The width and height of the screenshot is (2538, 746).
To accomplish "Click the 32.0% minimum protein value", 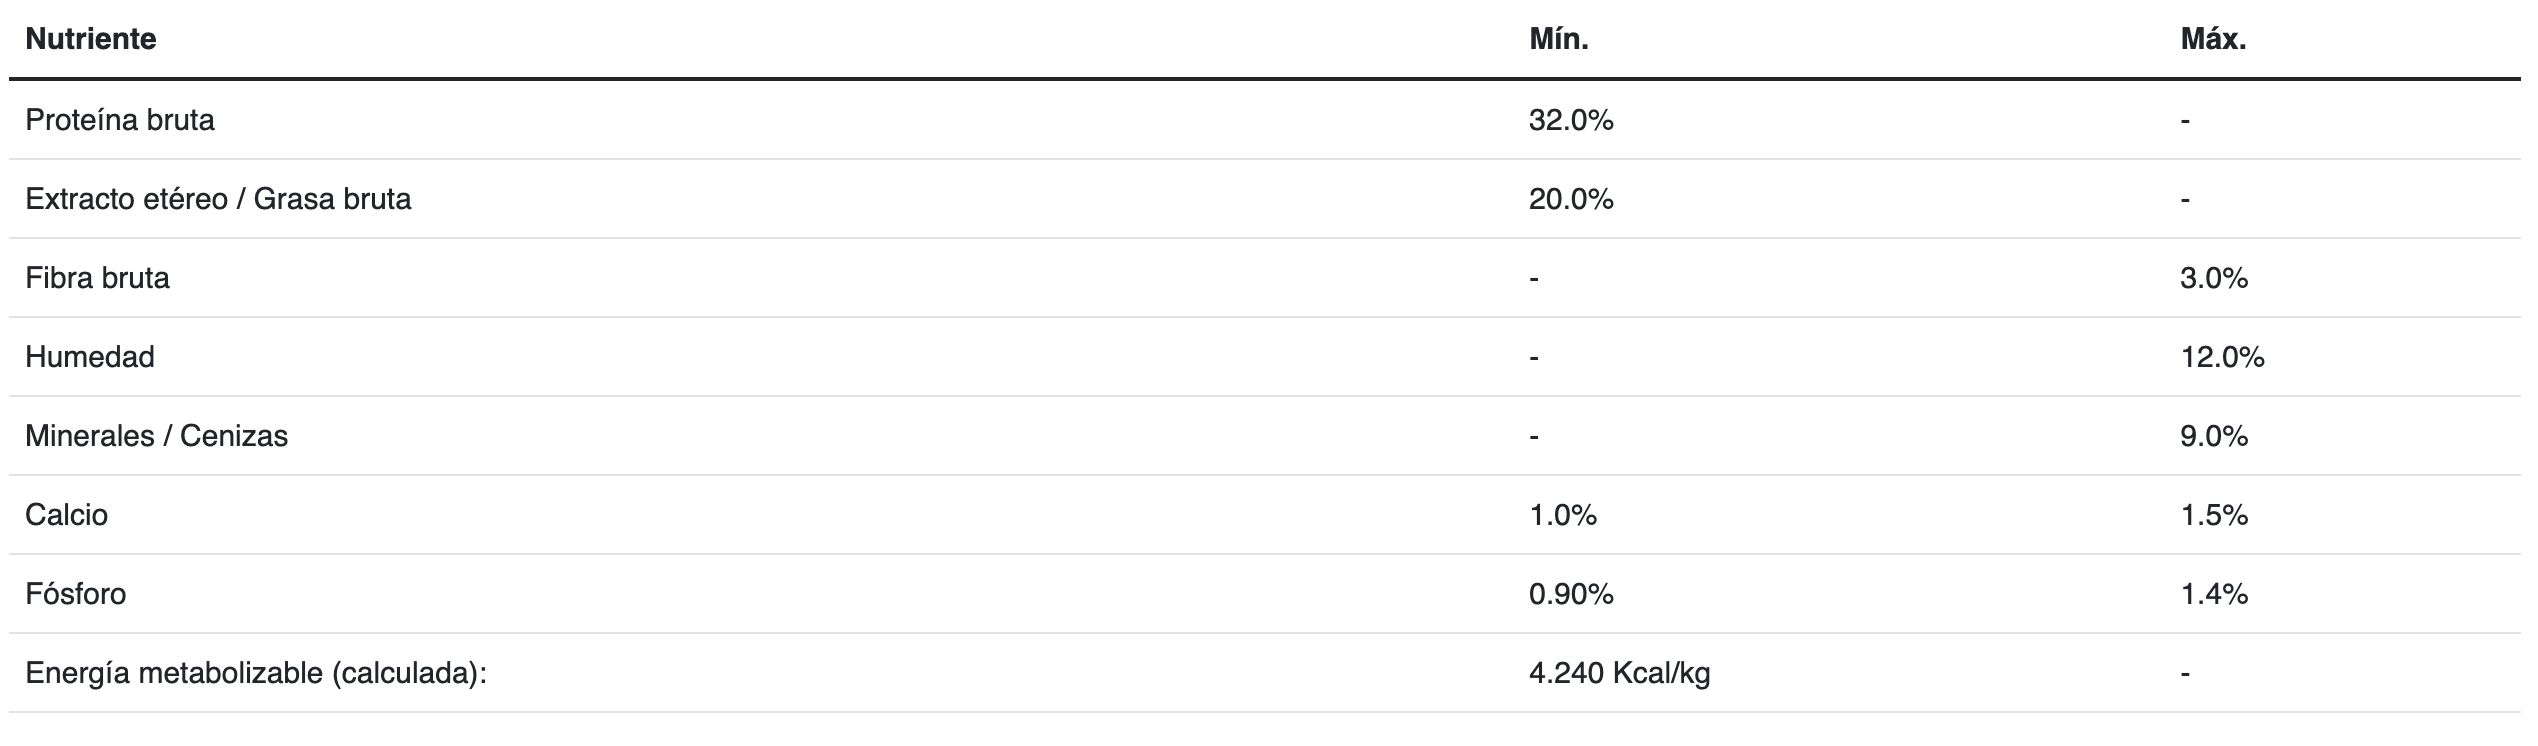I will coord(1571,120).
